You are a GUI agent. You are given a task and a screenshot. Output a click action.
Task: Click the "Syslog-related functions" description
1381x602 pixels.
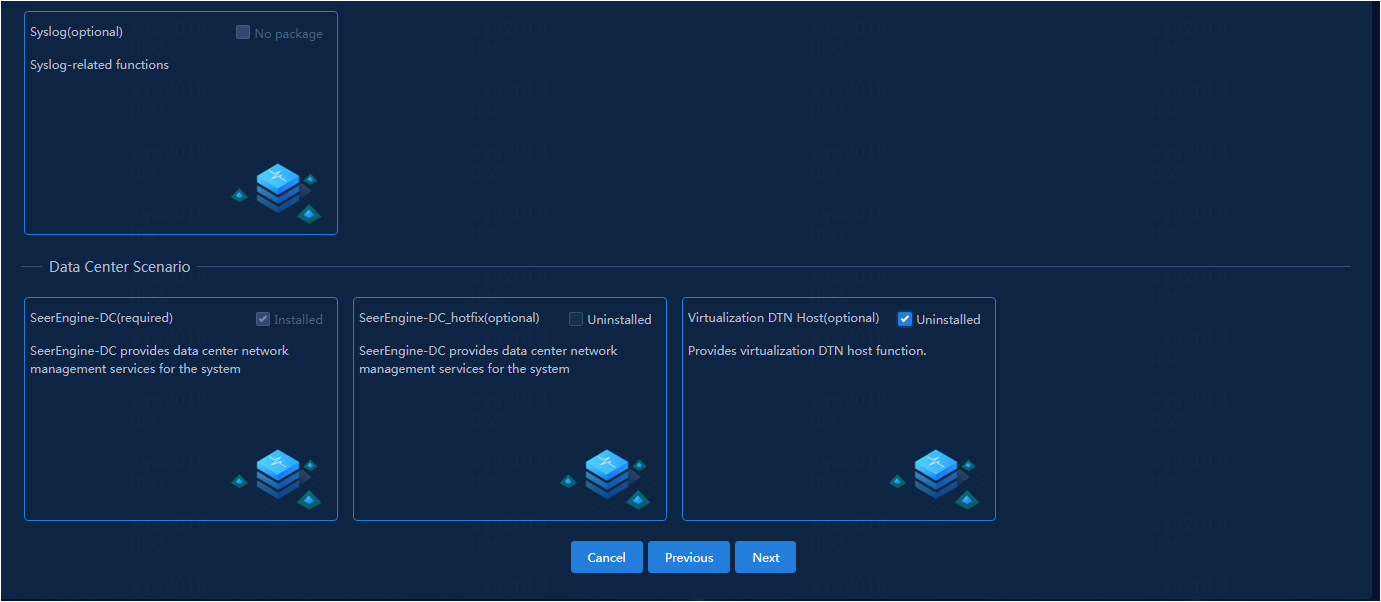click(x=100, y=65)
